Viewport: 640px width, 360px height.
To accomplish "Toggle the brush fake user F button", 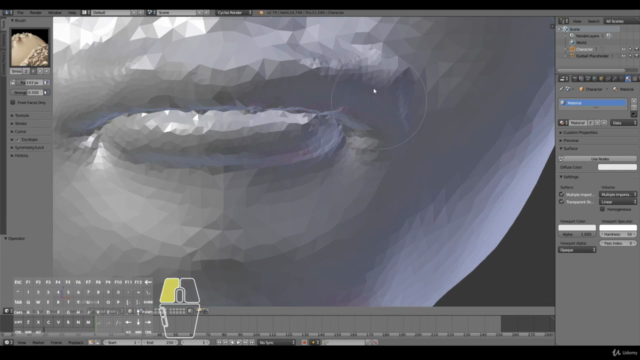I will 33,71.
